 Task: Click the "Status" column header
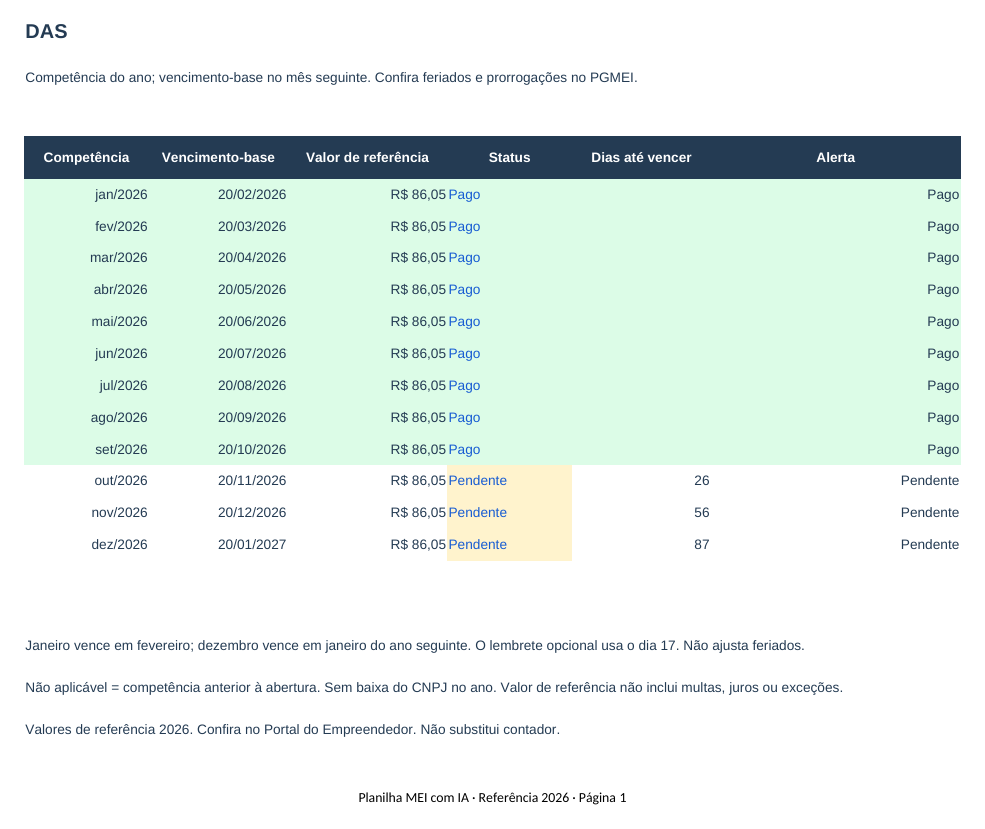509,158
